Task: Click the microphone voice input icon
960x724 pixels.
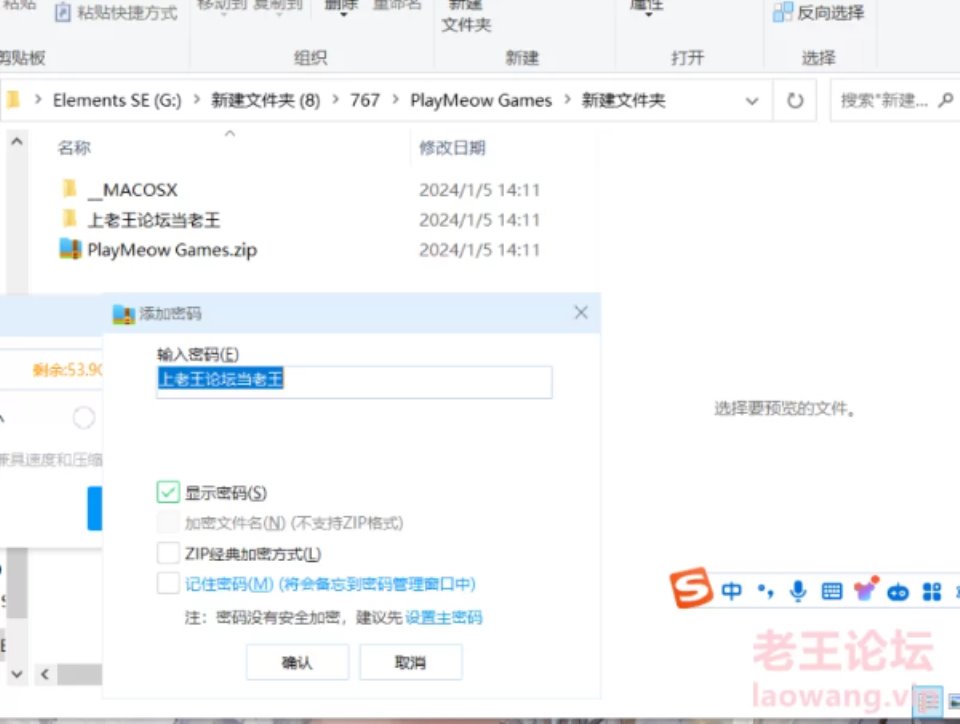Action: coord(798,591)
